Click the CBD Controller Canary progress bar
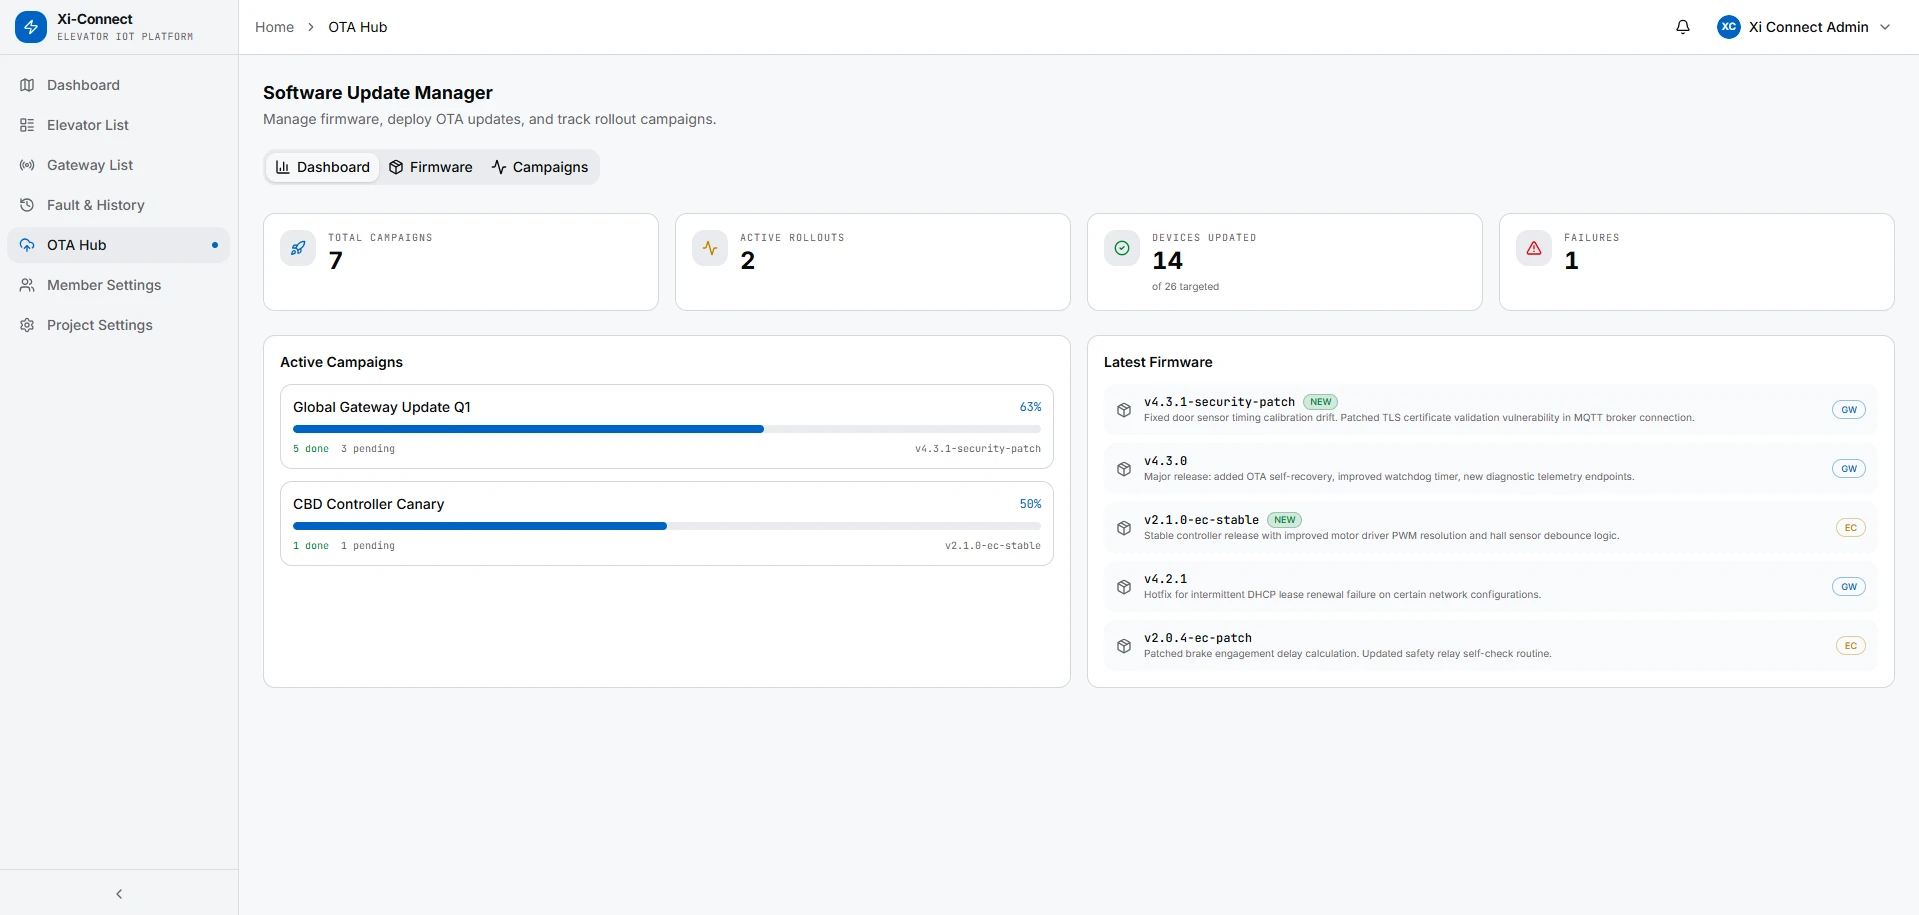The width and height of the screenshot is (1919, 915). (x=666, y=526)
